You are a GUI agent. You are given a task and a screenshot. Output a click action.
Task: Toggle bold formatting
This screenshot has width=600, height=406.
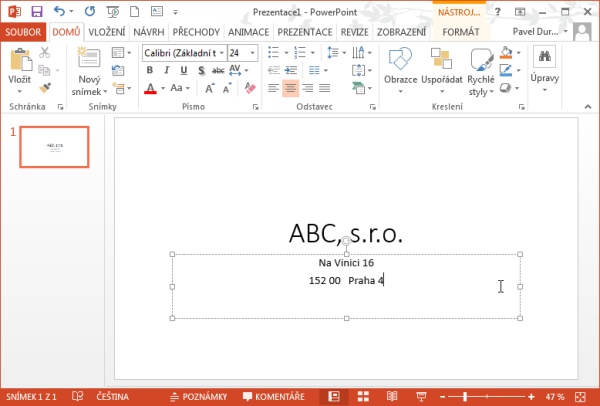click(150, 70)
